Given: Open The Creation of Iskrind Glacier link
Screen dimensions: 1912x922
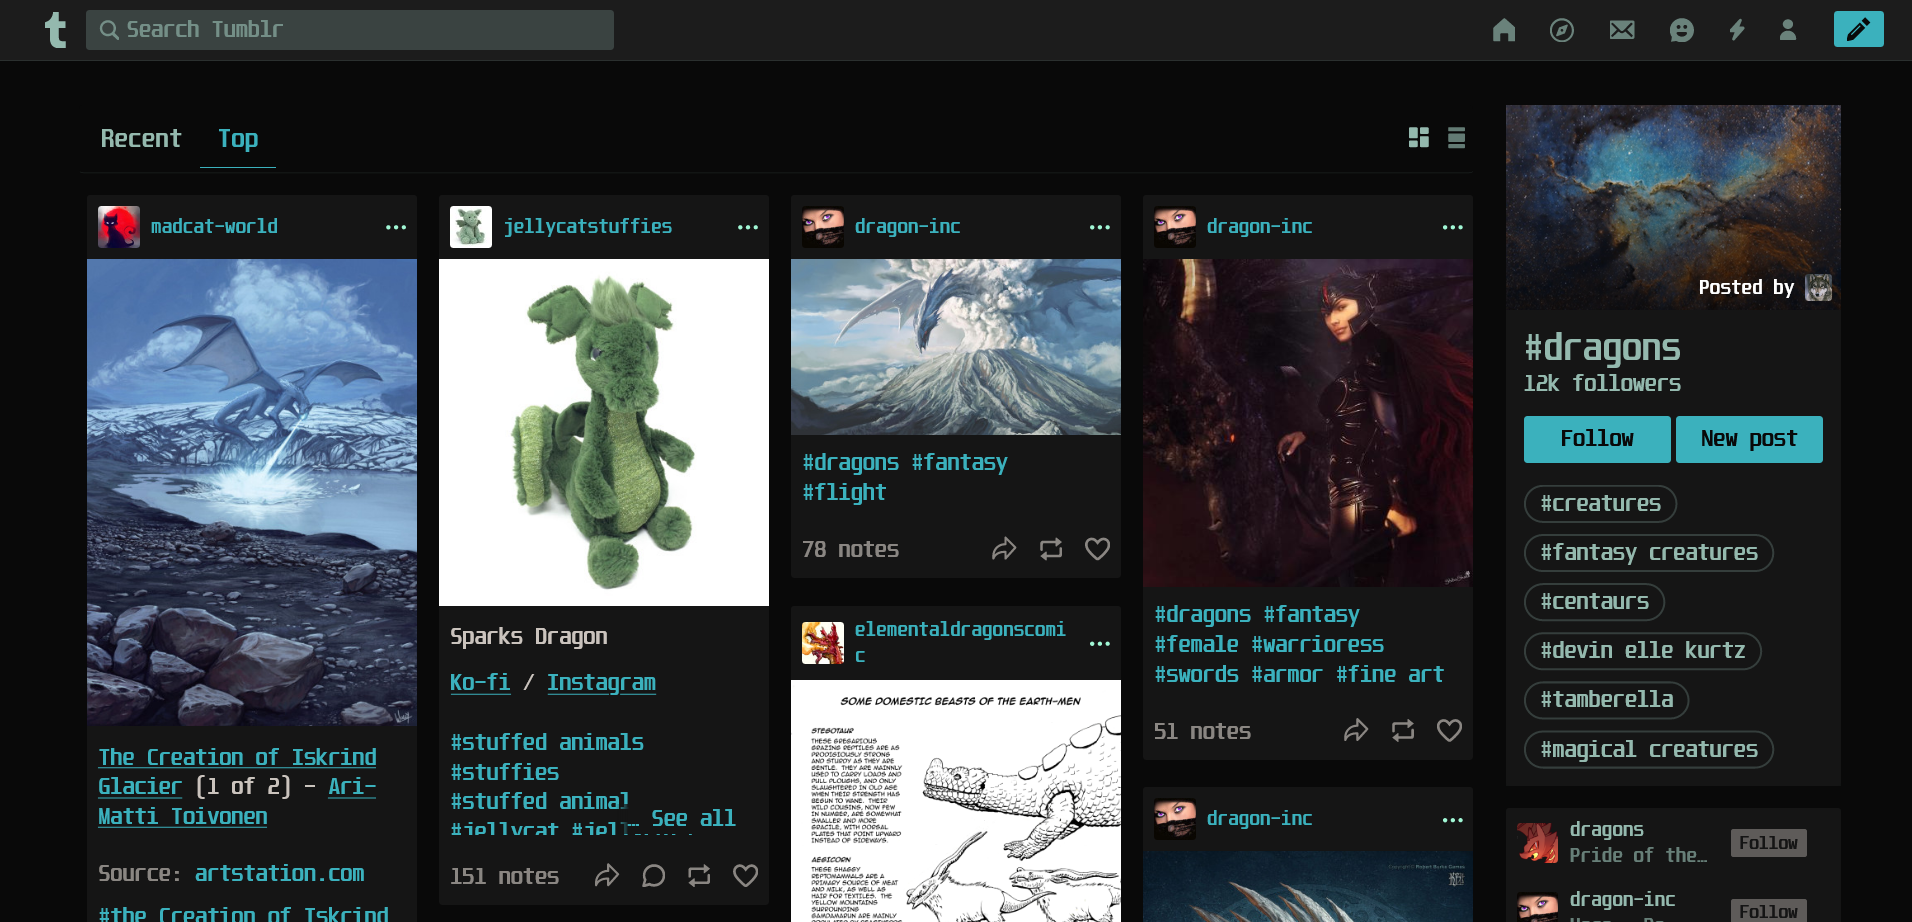Looking at the screenshot, I should pyautogui.click(x=238, y=772).
